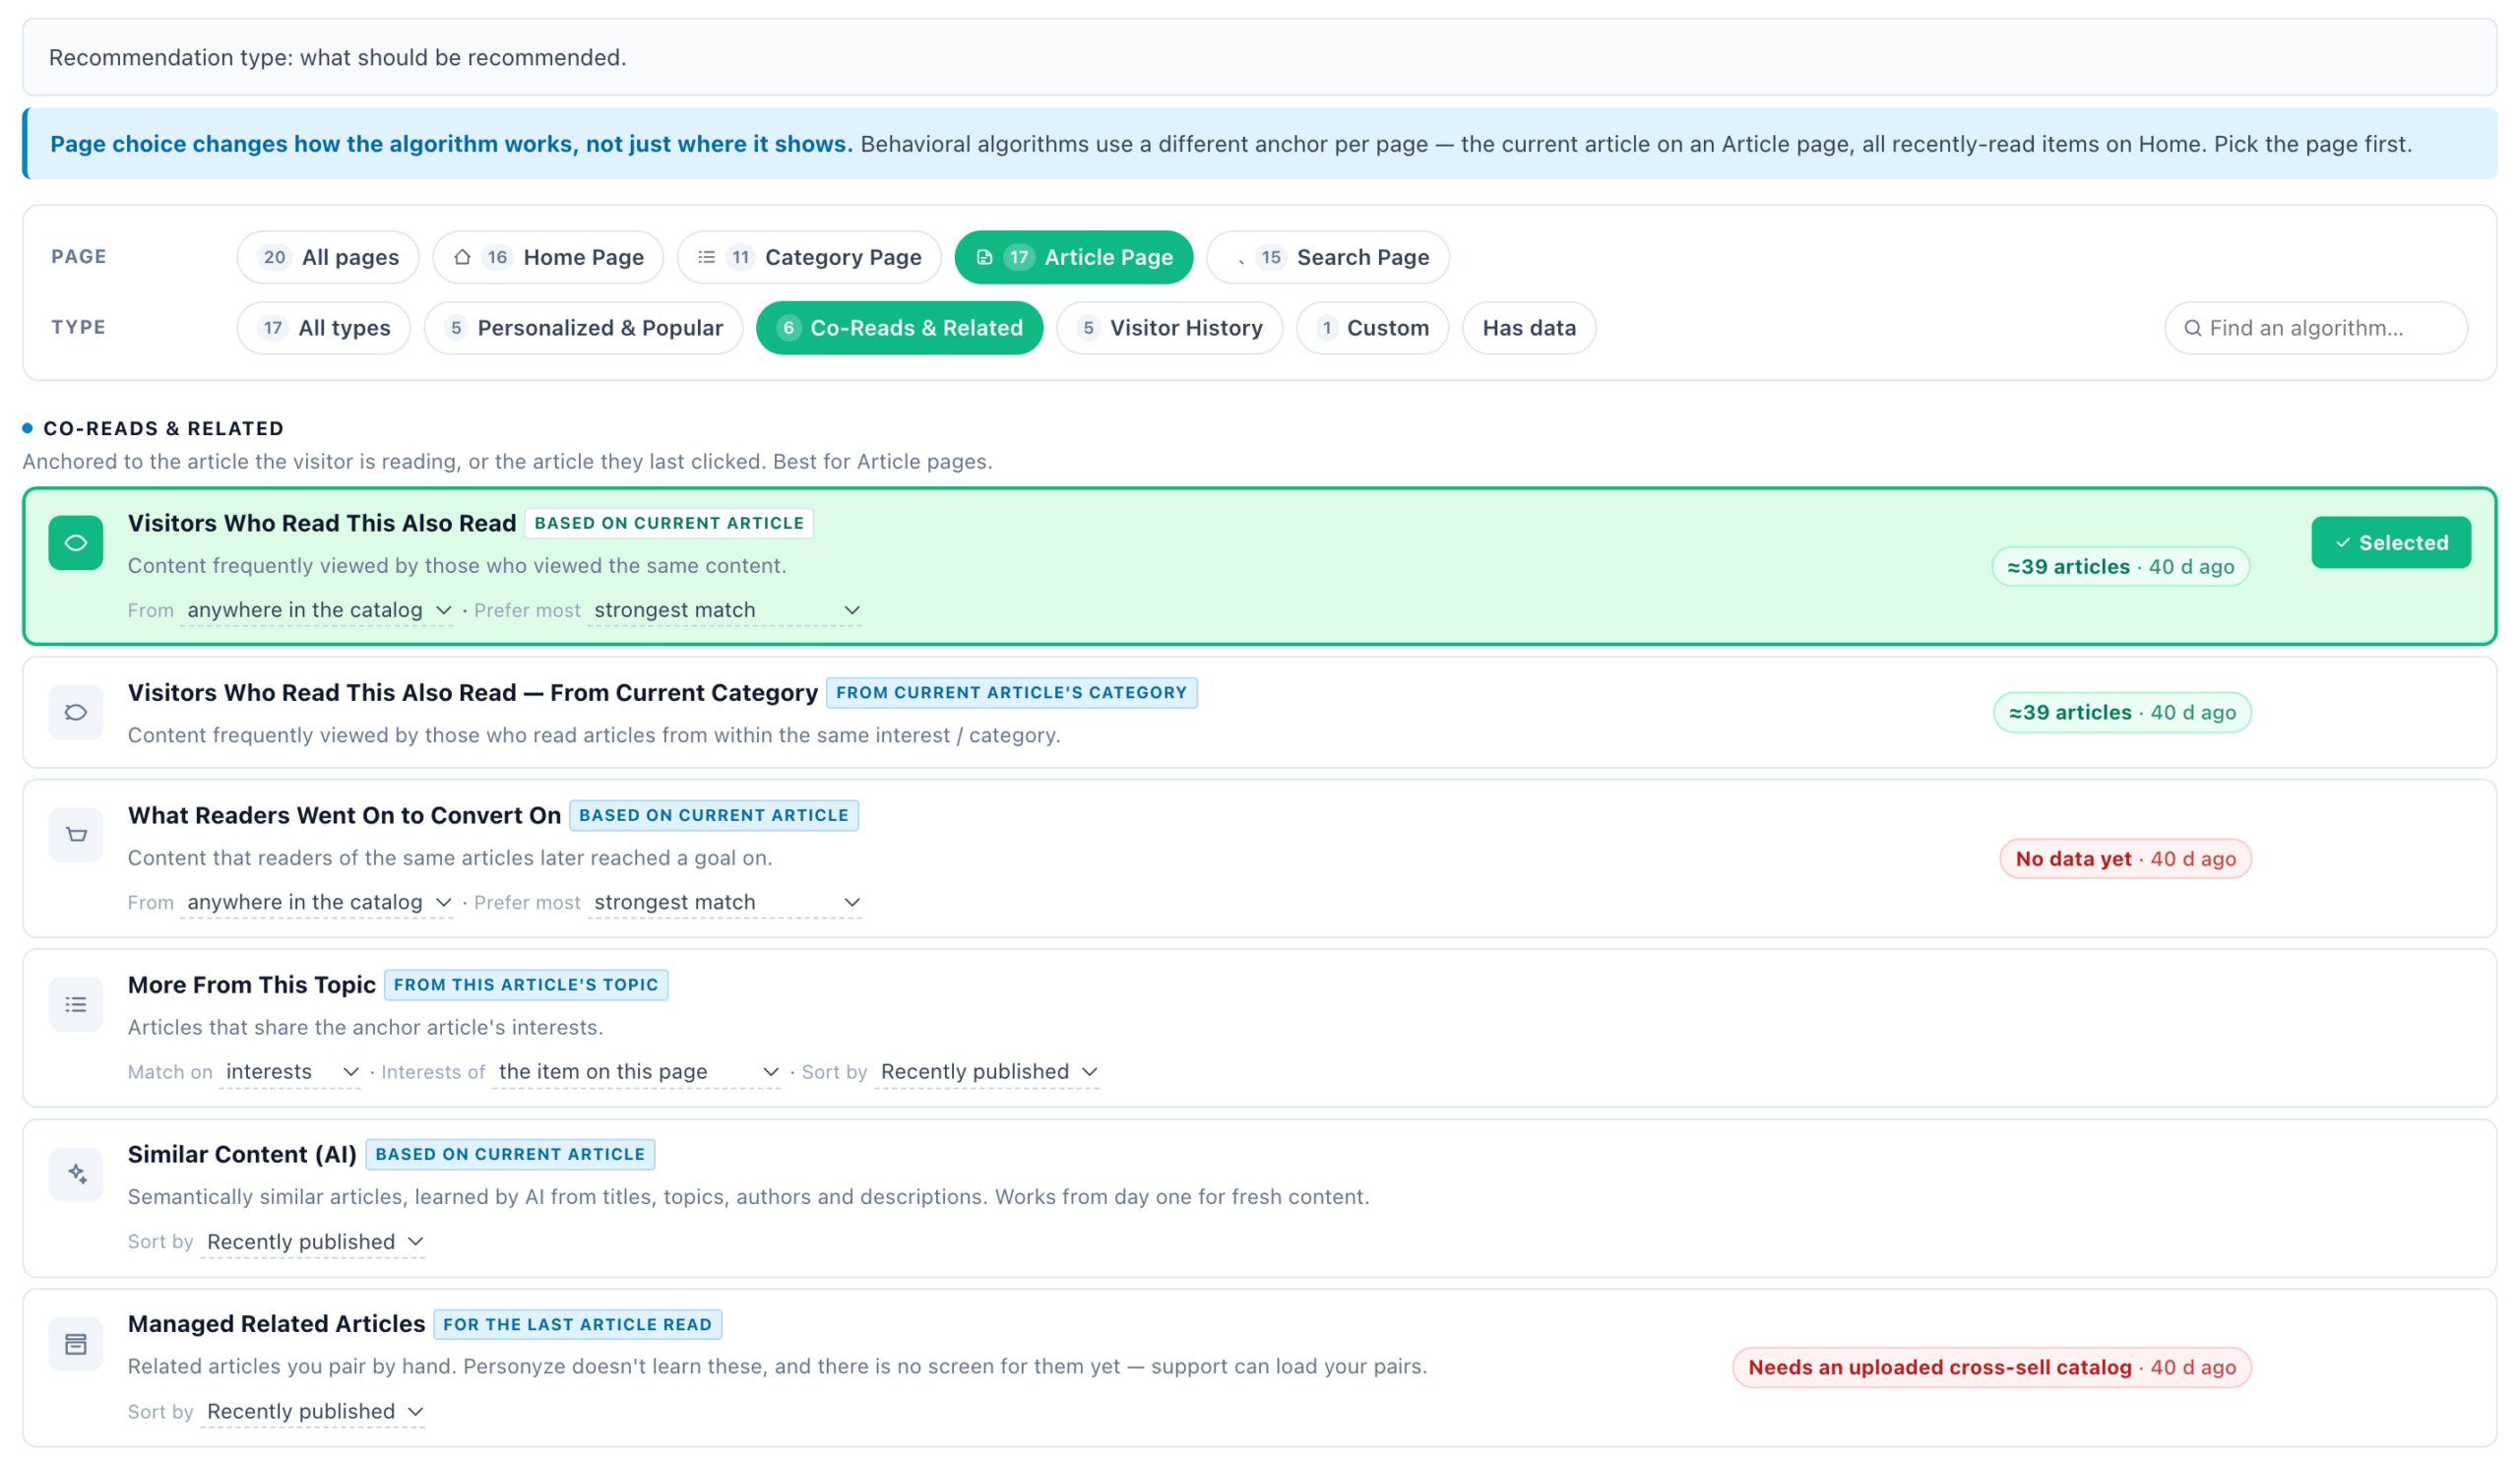Enable the Custom type filter

tap(1372, 328)
